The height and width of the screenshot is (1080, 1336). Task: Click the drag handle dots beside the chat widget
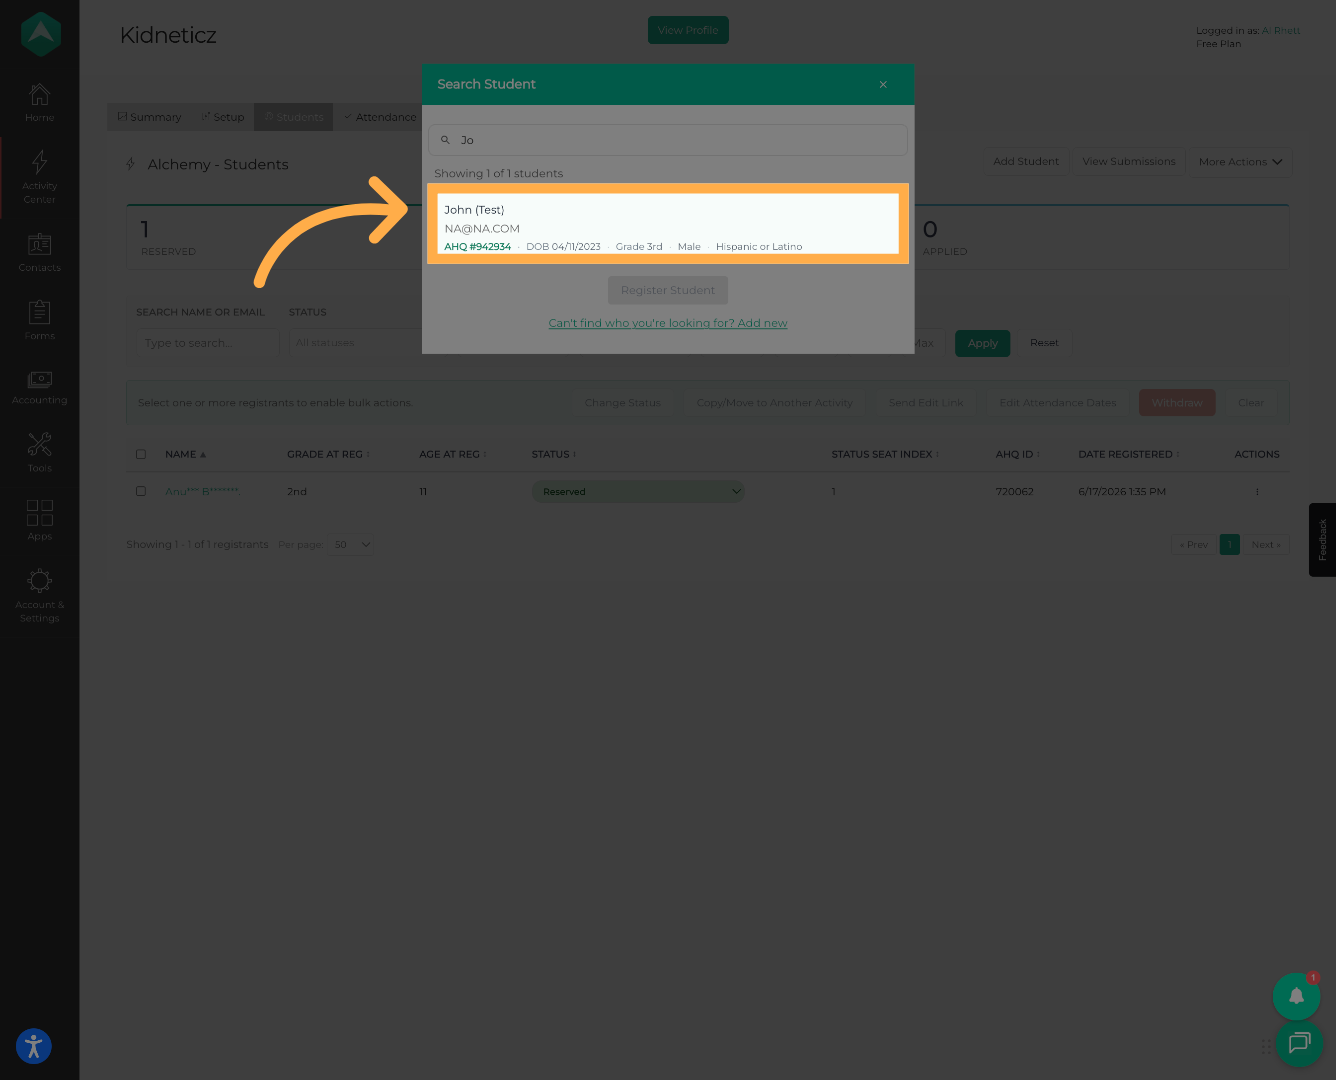coord(1266,1047)
